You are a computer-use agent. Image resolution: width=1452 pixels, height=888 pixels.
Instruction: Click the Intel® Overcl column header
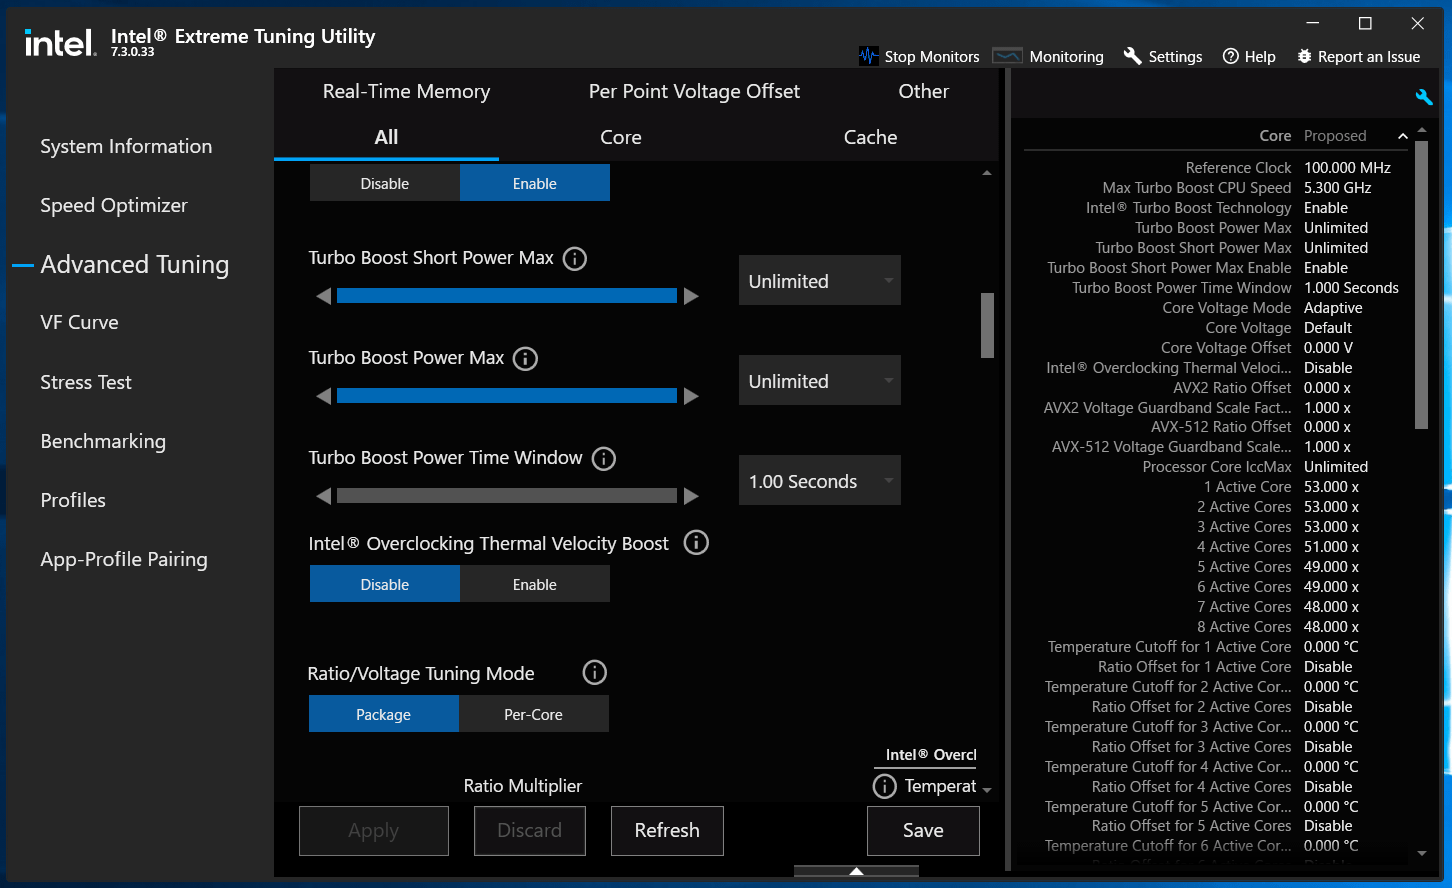[930, 755]
